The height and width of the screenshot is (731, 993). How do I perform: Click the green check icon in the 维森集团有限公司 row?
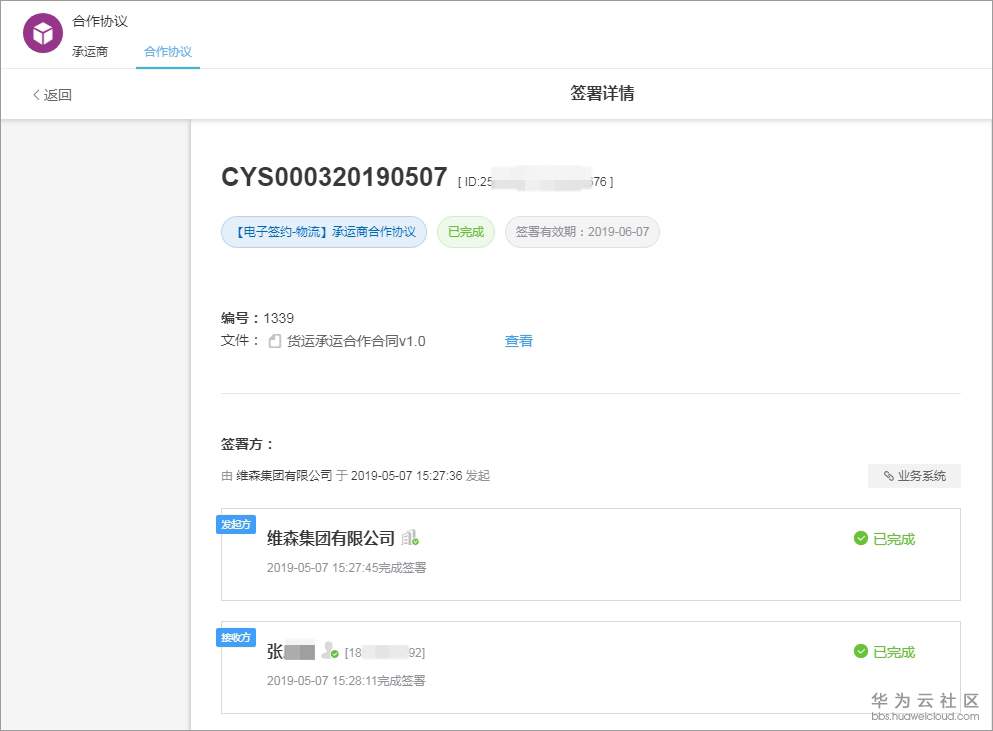[861, 538]
